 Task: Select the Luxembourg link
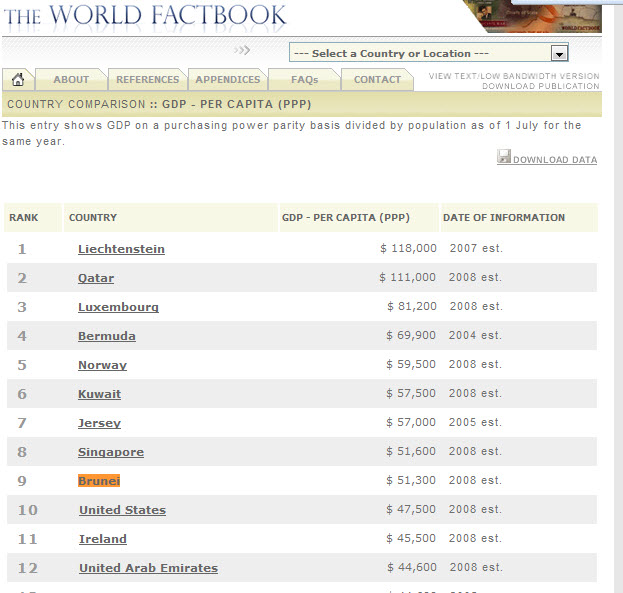[118, 307]
